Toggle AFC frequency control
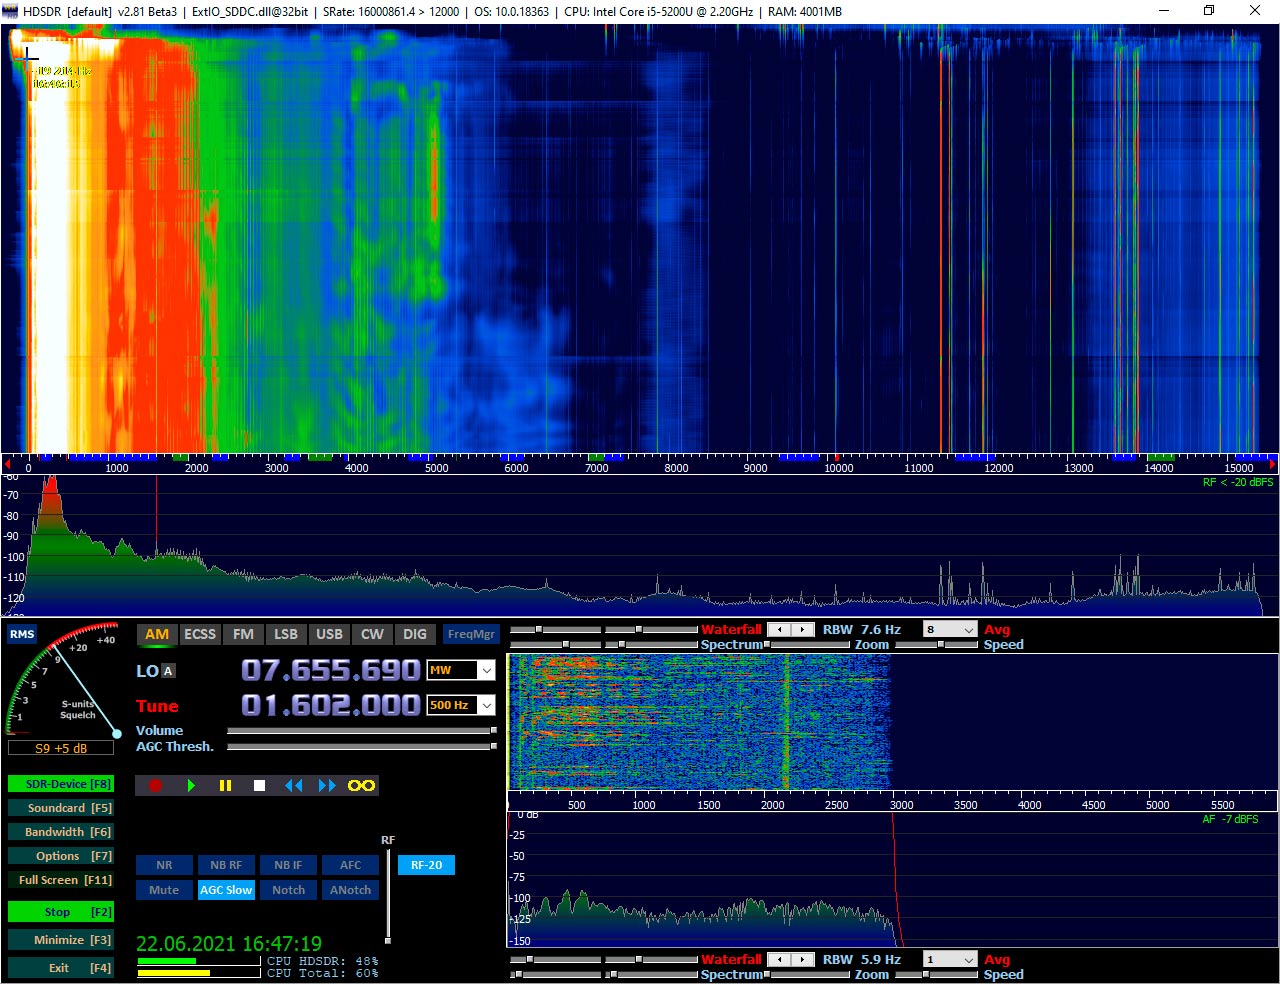 tap(350, 865)
